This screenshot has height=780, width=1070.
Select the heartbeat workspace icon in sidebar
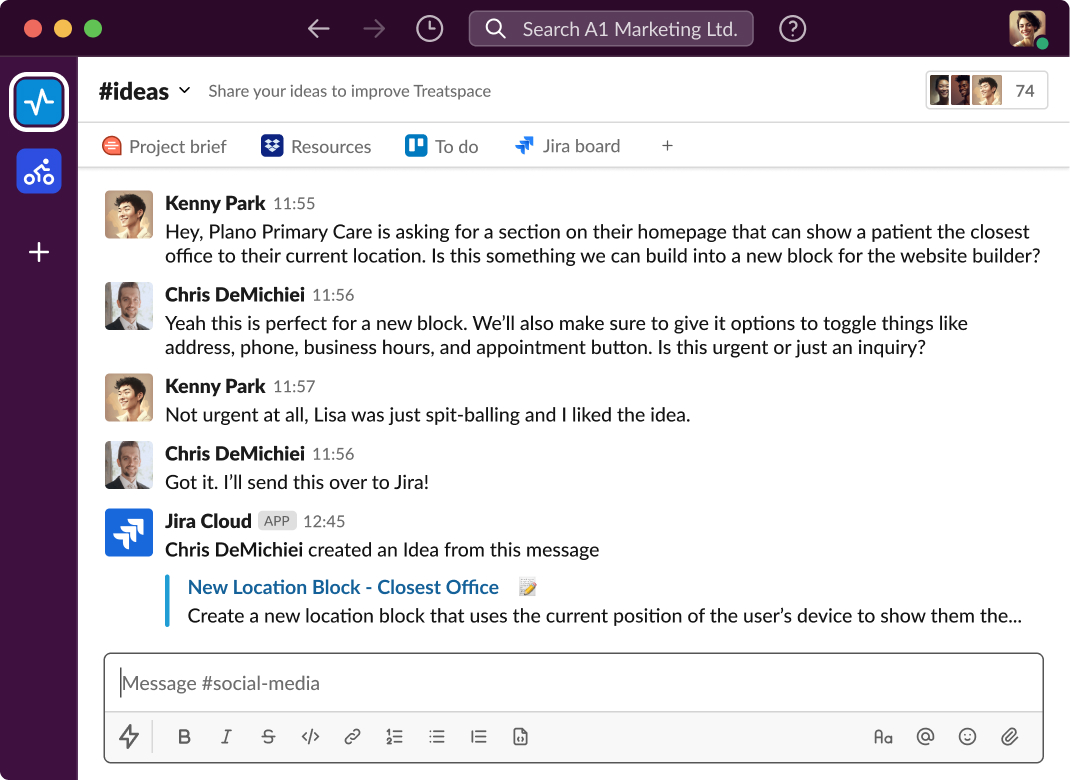[x=39, y=102]
